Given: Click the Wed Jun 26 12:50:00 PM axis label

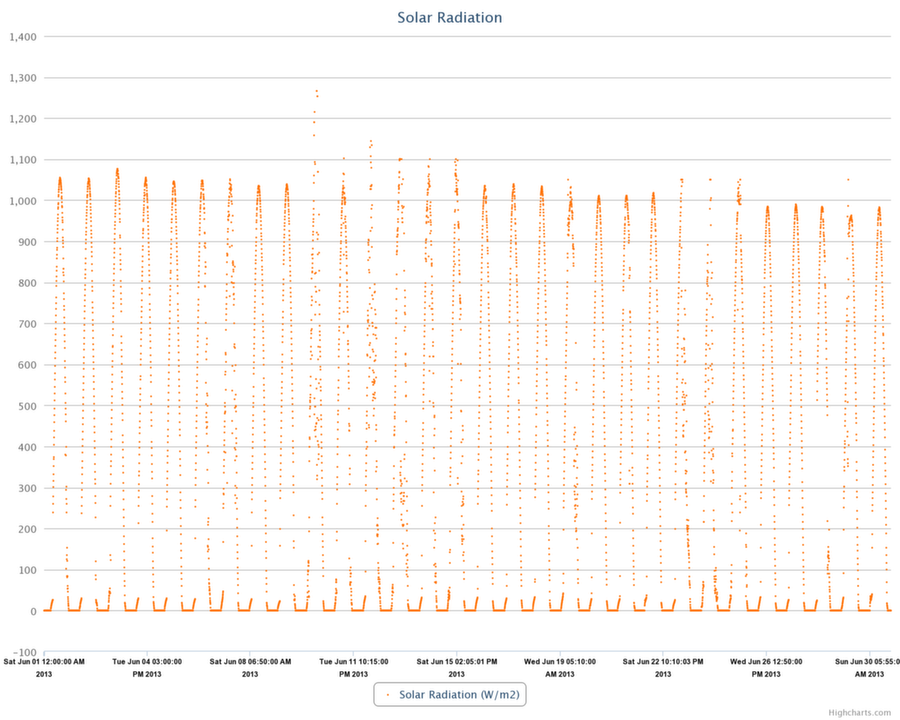Looking at the screenshot, I should click(766, 668).
